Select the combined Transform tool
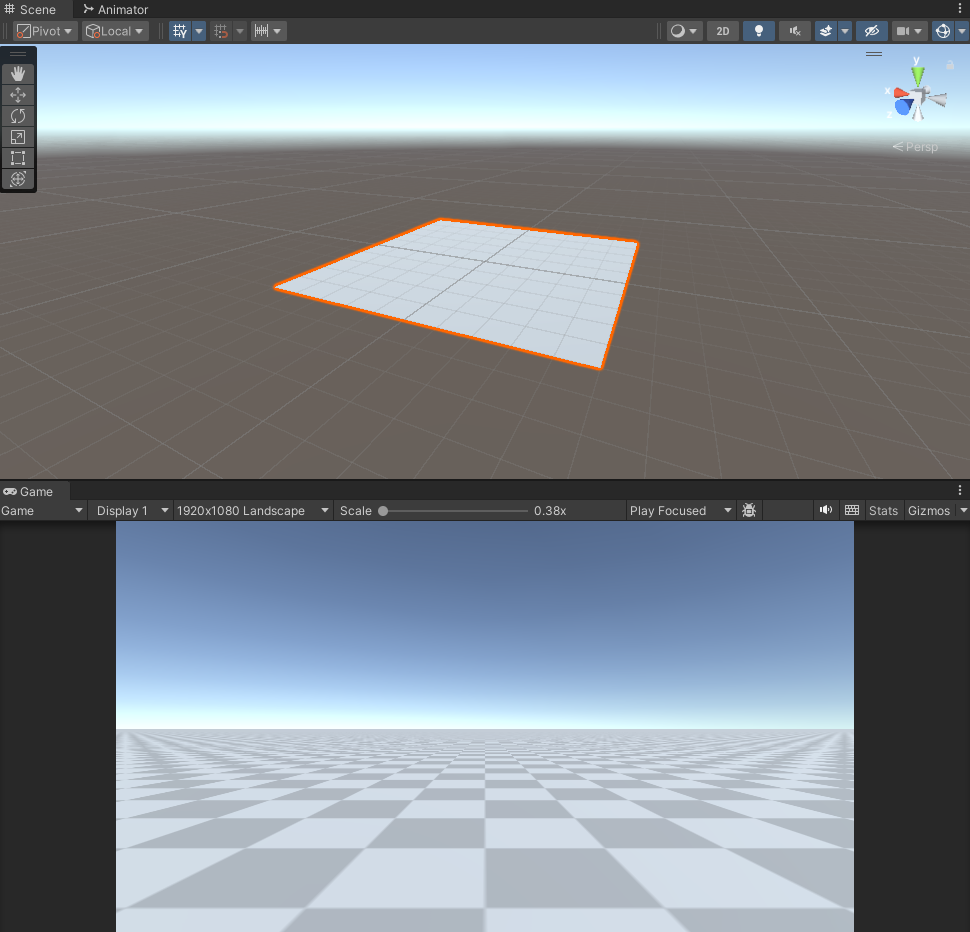The image size is (970, 932). coord(17,179)
